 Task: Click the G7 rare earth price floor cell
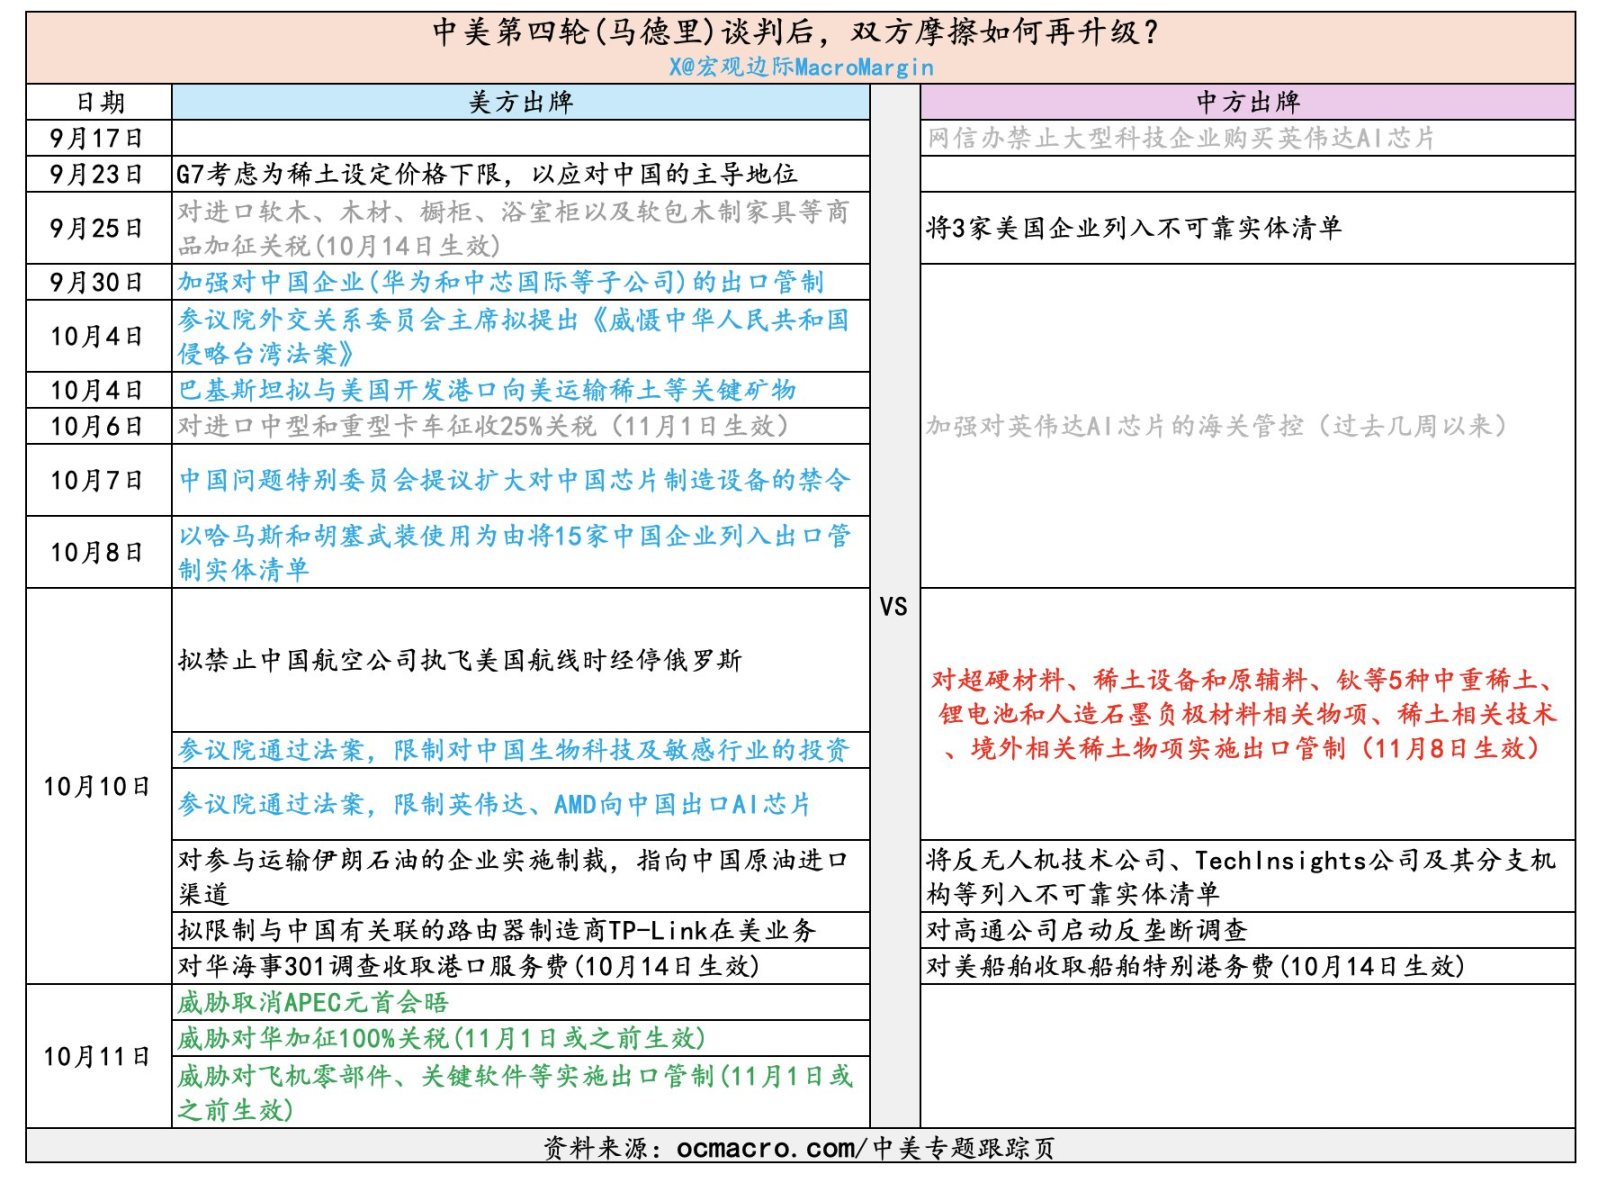click(x=487, y=174)
